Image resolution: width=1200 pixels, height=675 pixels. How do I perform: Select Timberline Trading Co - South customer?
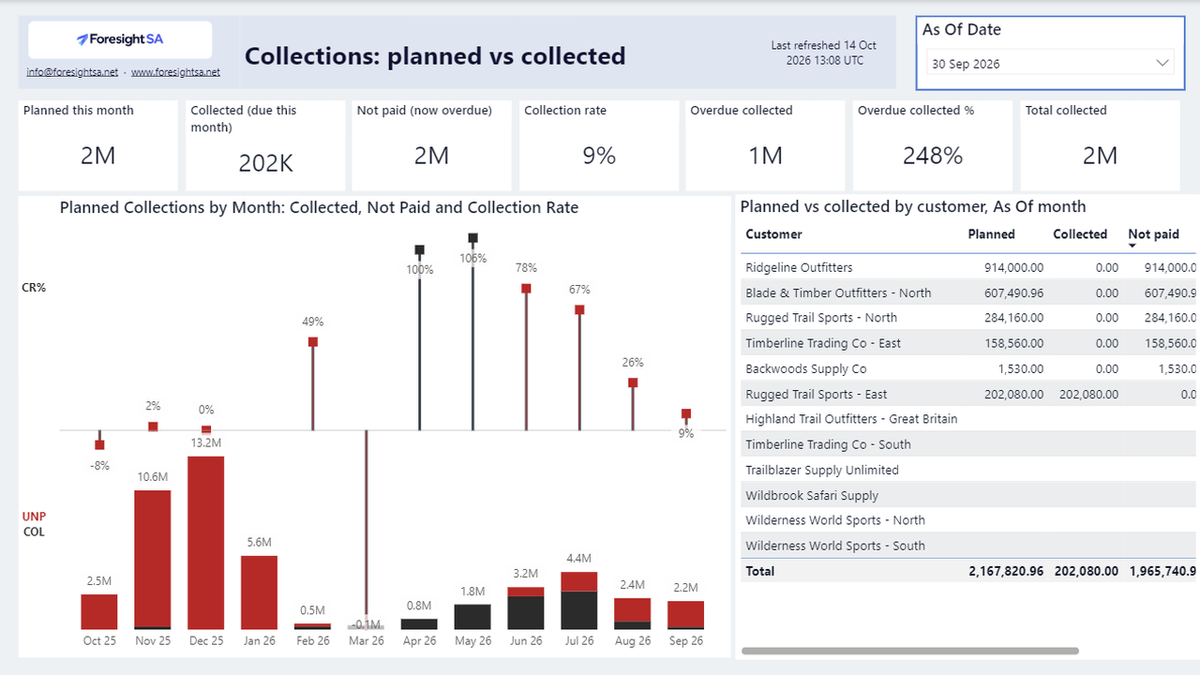coord(828,444)
